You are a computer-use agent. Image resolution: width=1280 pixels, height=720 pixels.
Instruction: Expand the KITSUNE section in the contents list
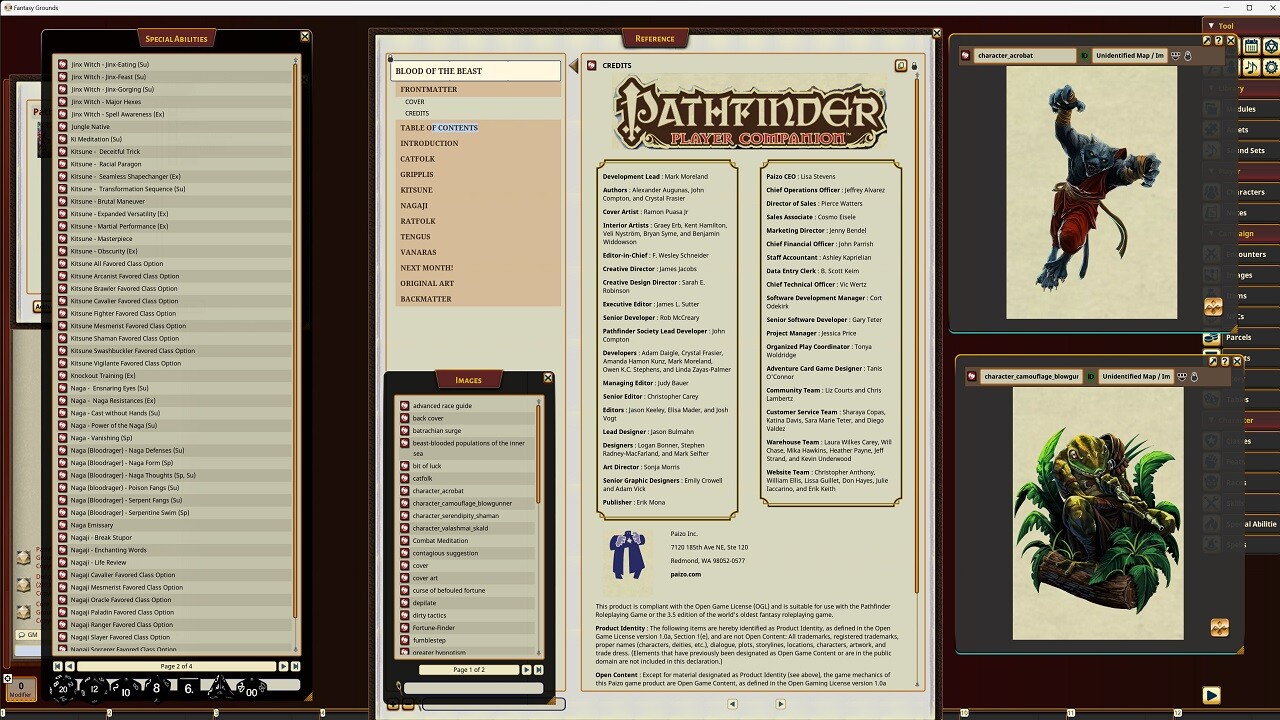click(417, 189)
